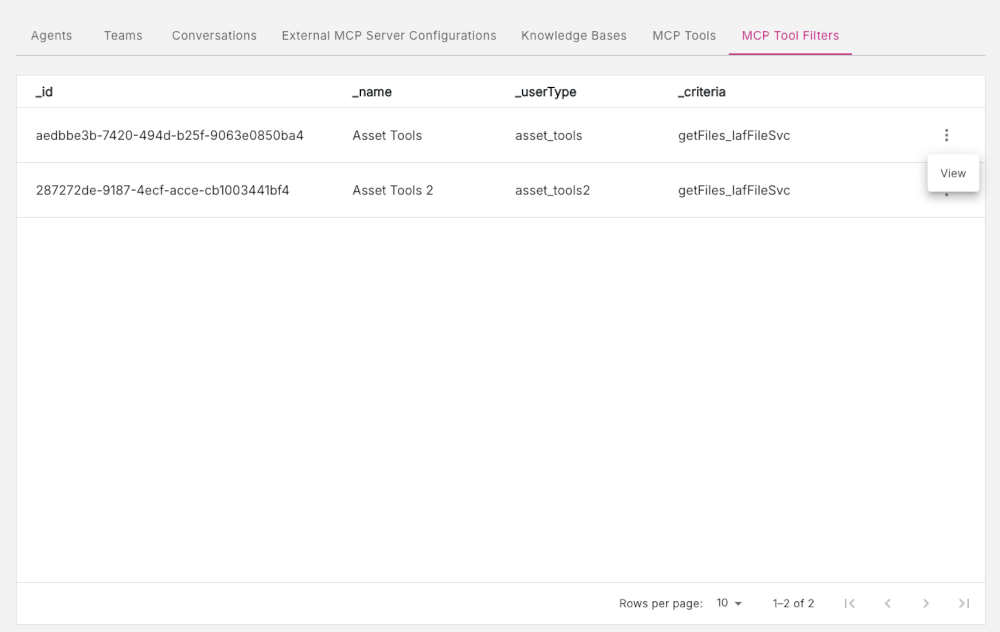Open External MCP Server Configurations tab

point(389,36)
